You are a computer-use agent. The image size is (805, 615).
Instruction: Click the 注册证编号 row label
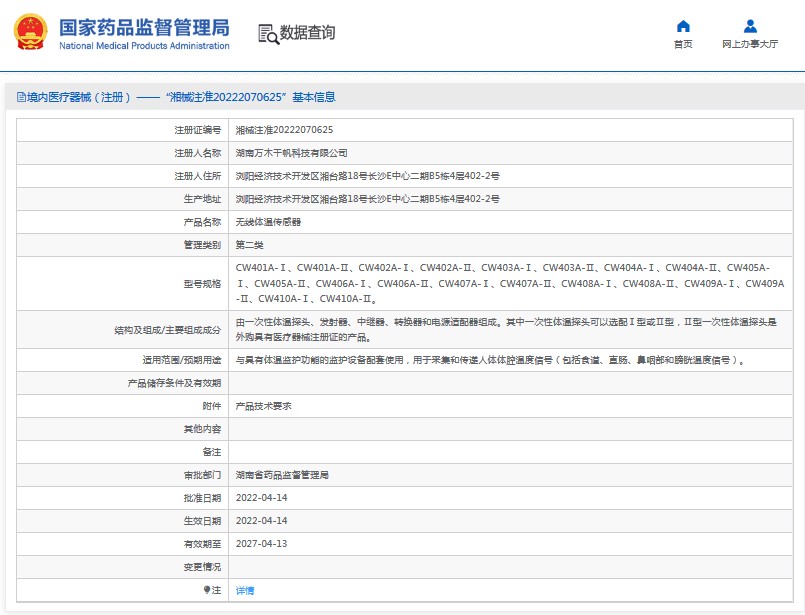tap(198, 130)
